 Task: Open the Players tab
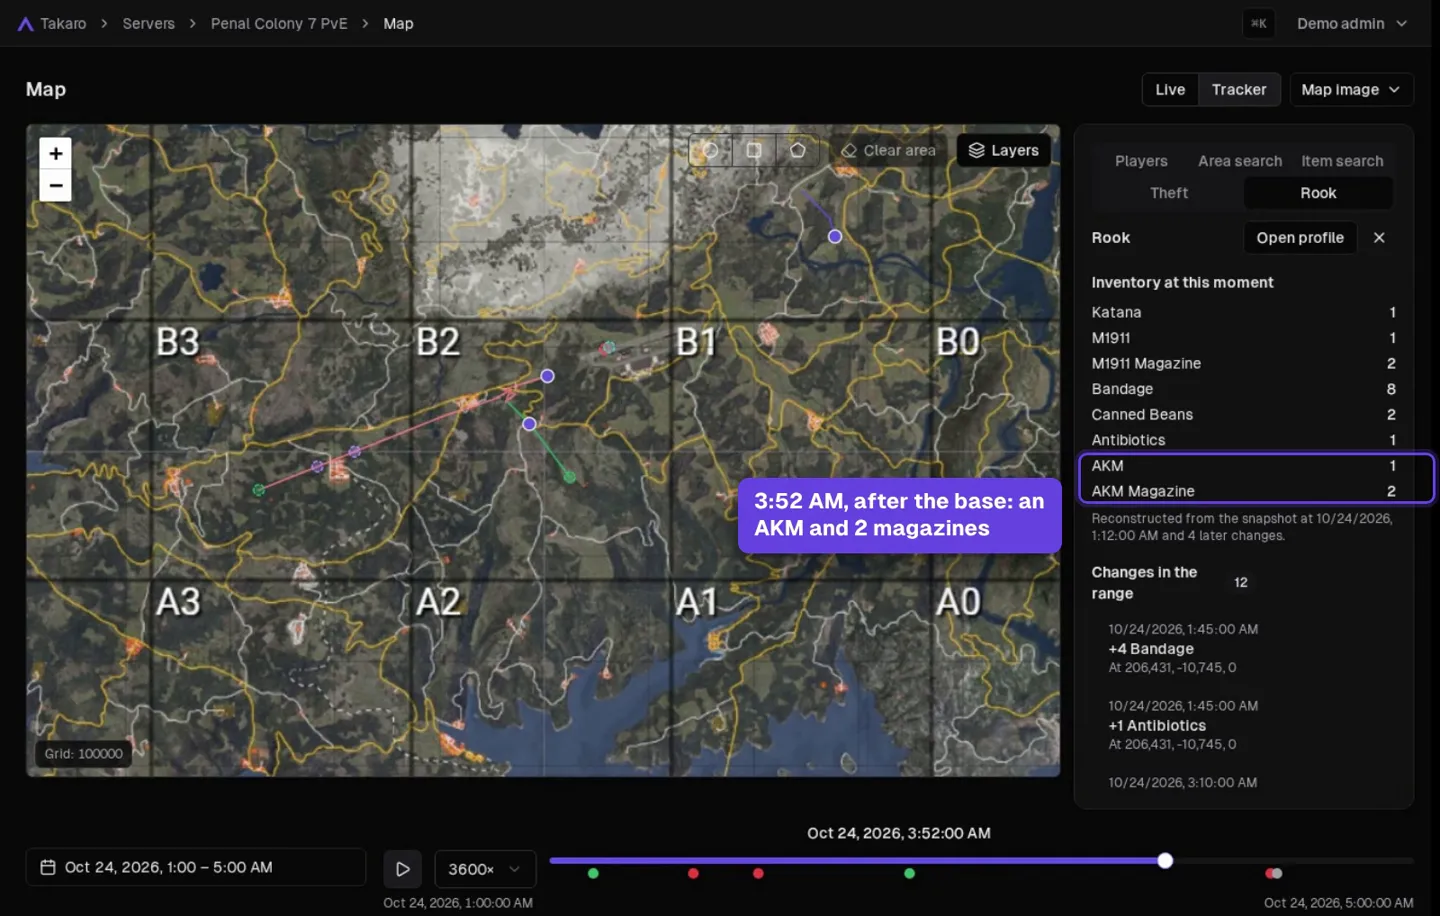(x=1141, y=161)
